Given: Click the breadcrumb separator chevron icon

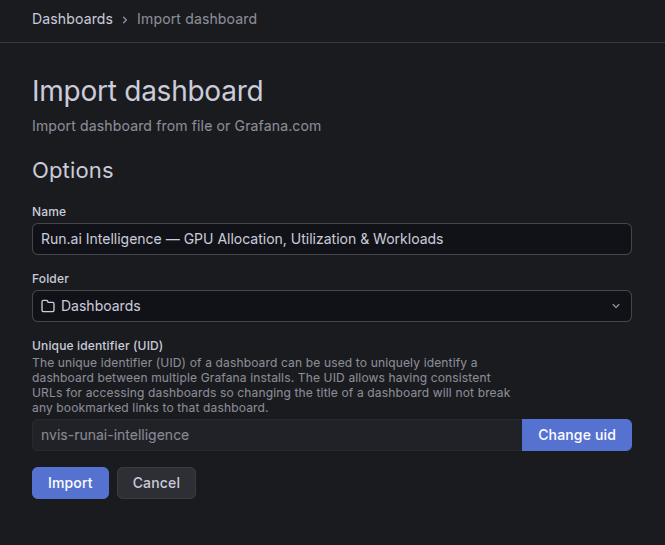Looking at the screenshot, I should tap(125, 20).
